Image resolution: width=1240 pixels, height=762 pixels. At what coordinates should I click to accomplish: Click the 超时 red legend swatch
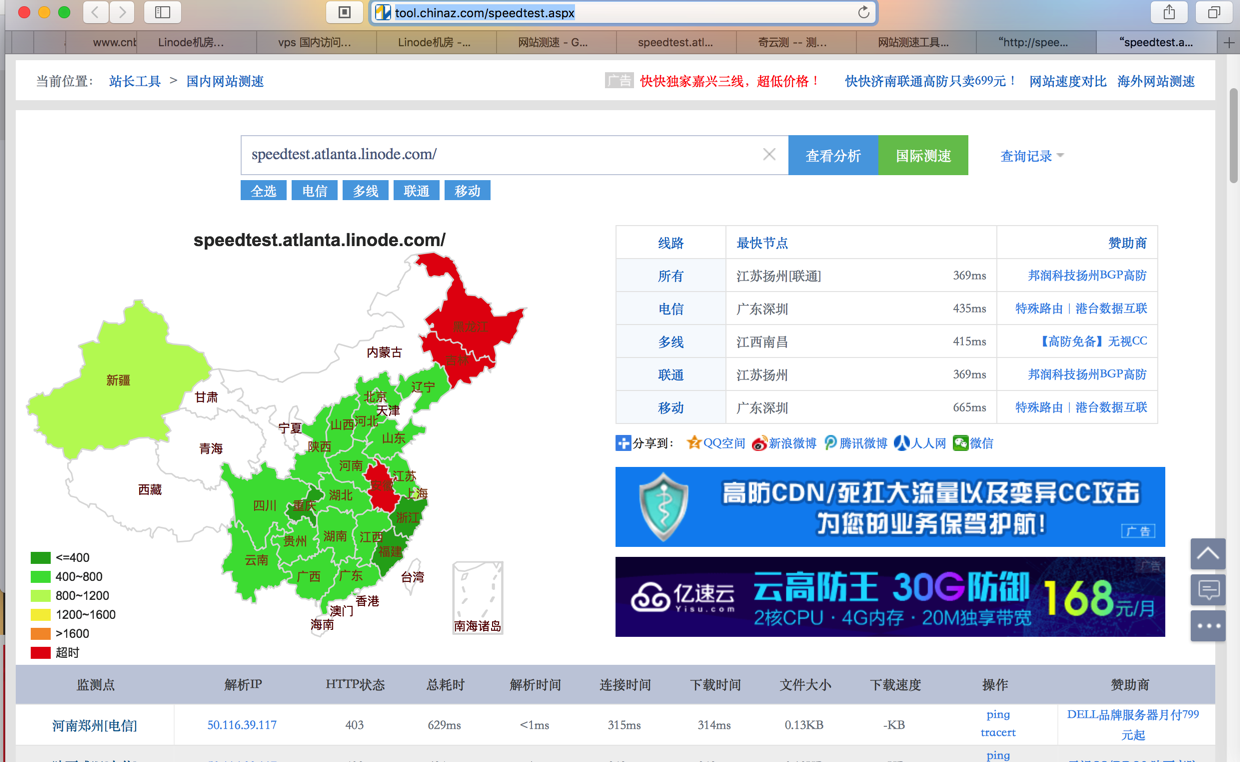point(40,653)
